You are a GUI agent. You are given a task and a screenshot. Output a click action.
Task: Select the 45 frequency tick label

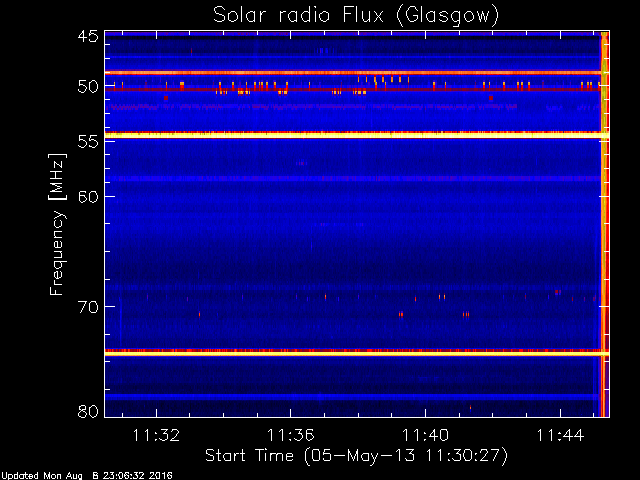pyautogui.click(x=88, y=36)
